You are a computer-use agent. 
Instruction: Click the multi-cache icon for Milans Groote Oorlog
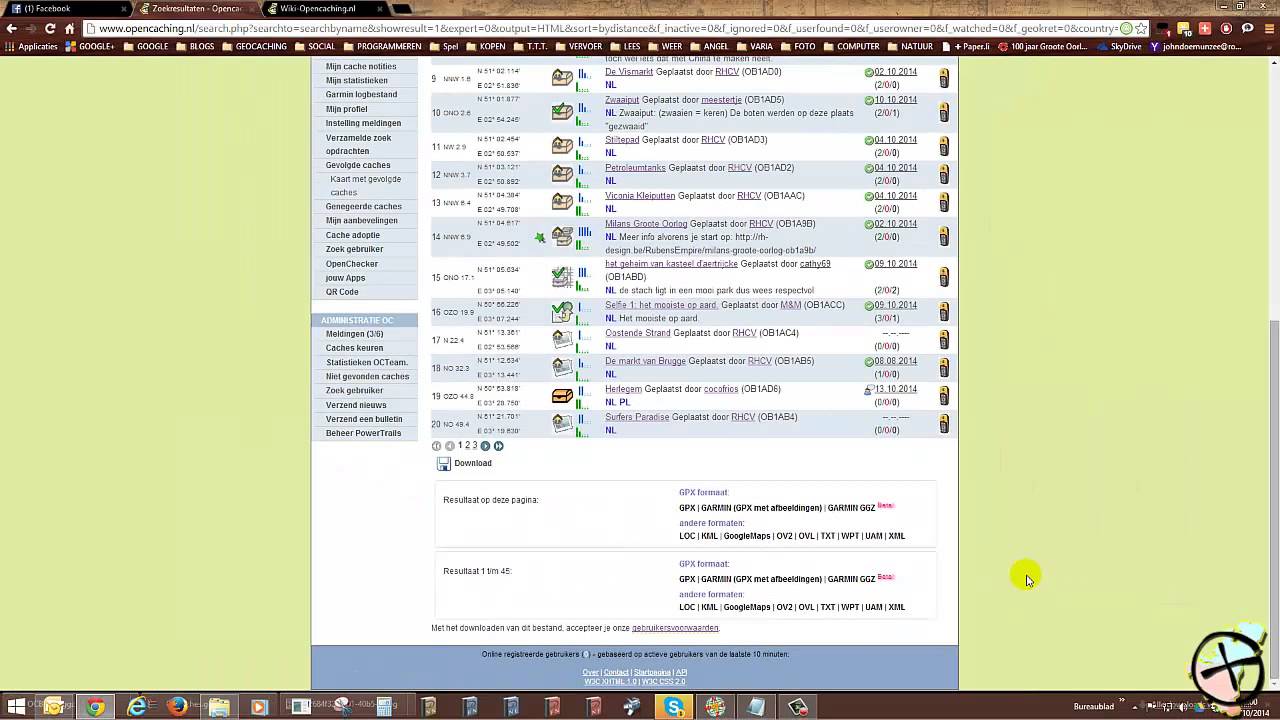(562, 237)
